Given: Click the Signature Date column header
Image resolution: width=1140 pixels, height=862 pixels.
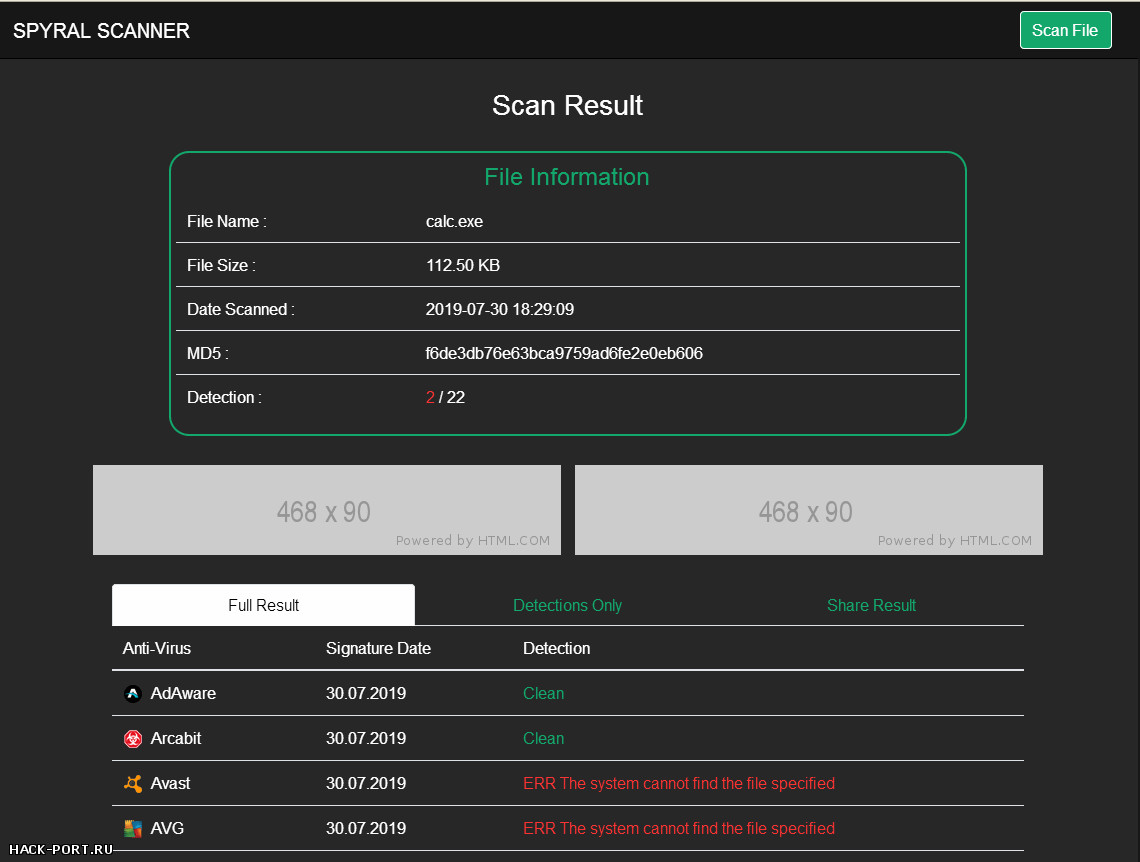Looking at the screenshot, I should [378, 648].
